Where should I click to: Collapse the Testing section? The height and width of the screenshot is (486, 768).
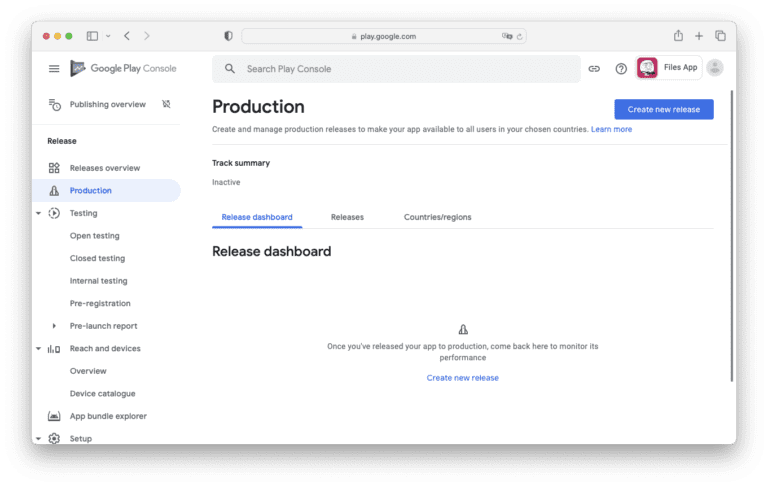pyautogui.click(x=38, y=213)
